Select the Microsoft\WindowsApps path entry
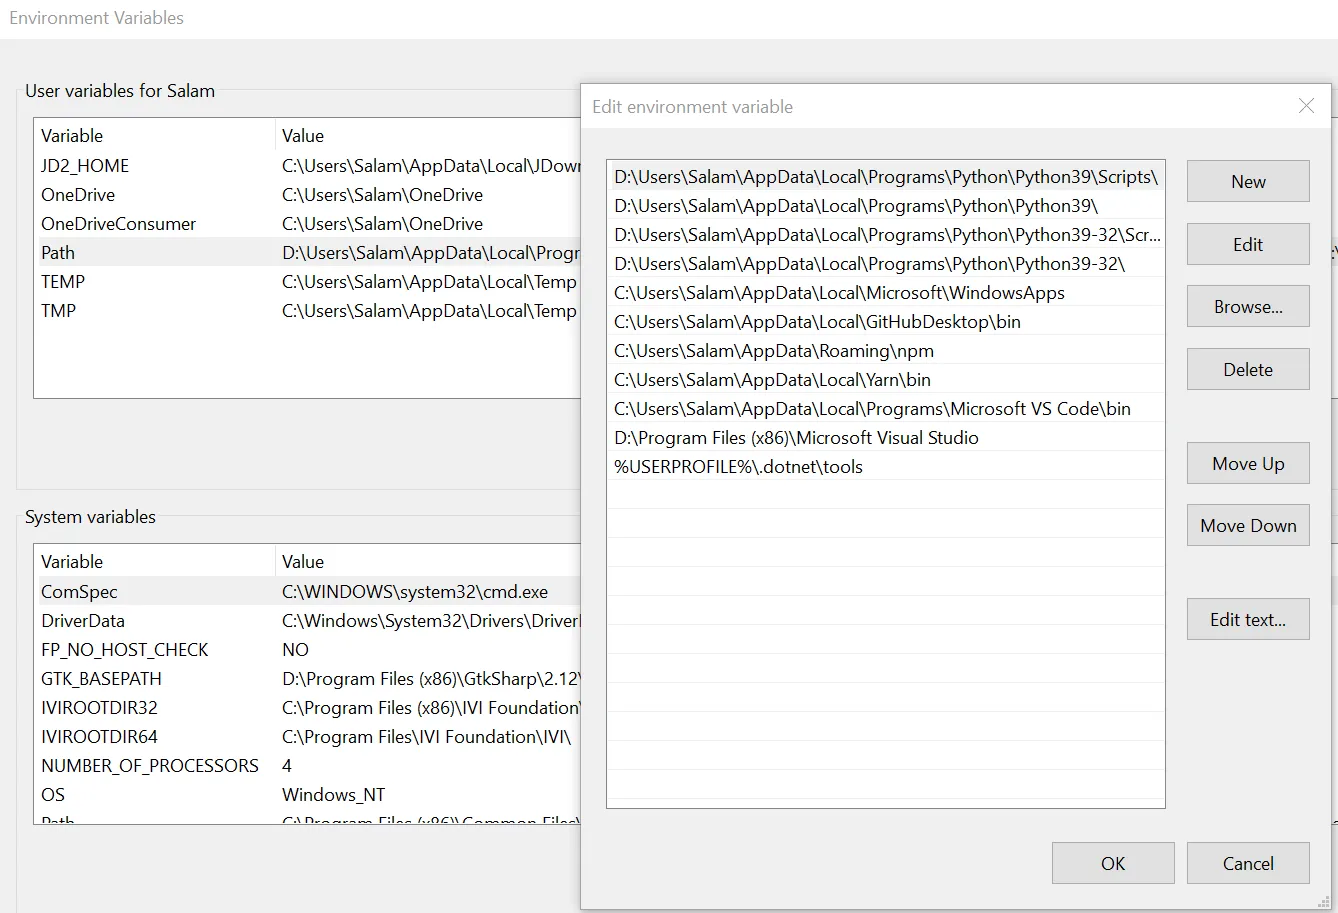This screenshot has height=913, width=1338. coord(886,293)
